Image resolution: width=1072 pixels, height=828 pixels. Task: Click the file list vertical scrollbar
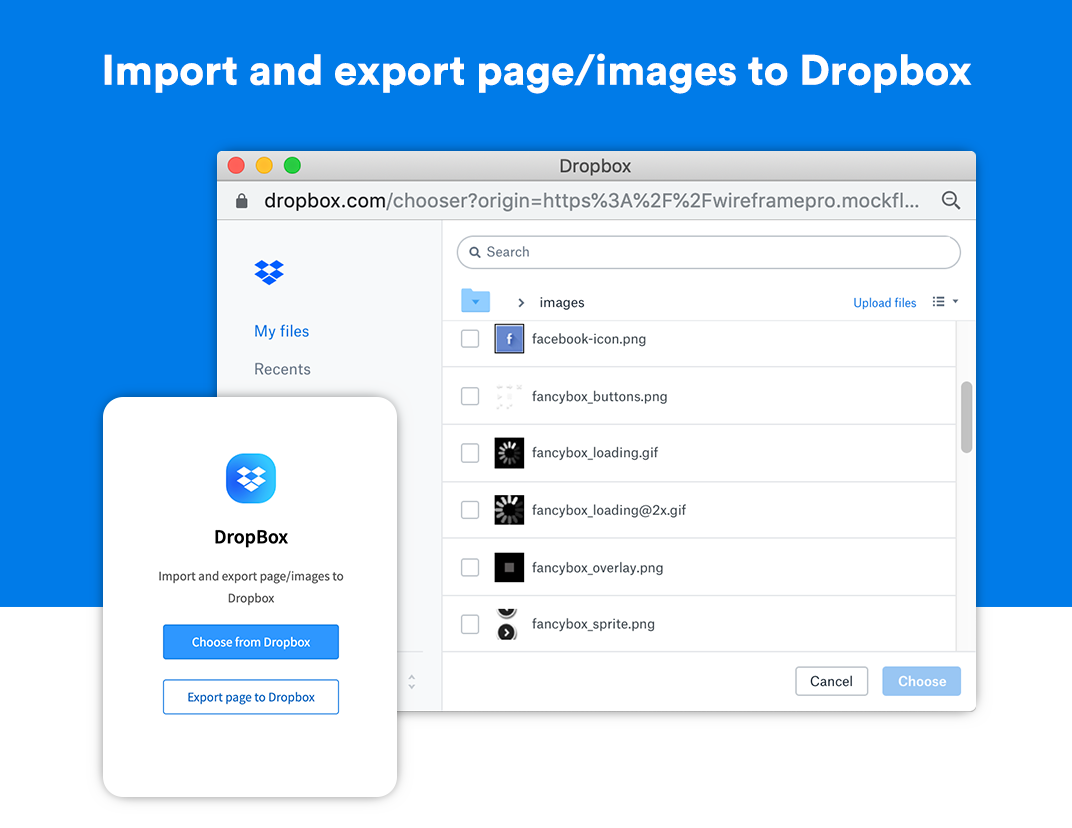coord(966,417)
